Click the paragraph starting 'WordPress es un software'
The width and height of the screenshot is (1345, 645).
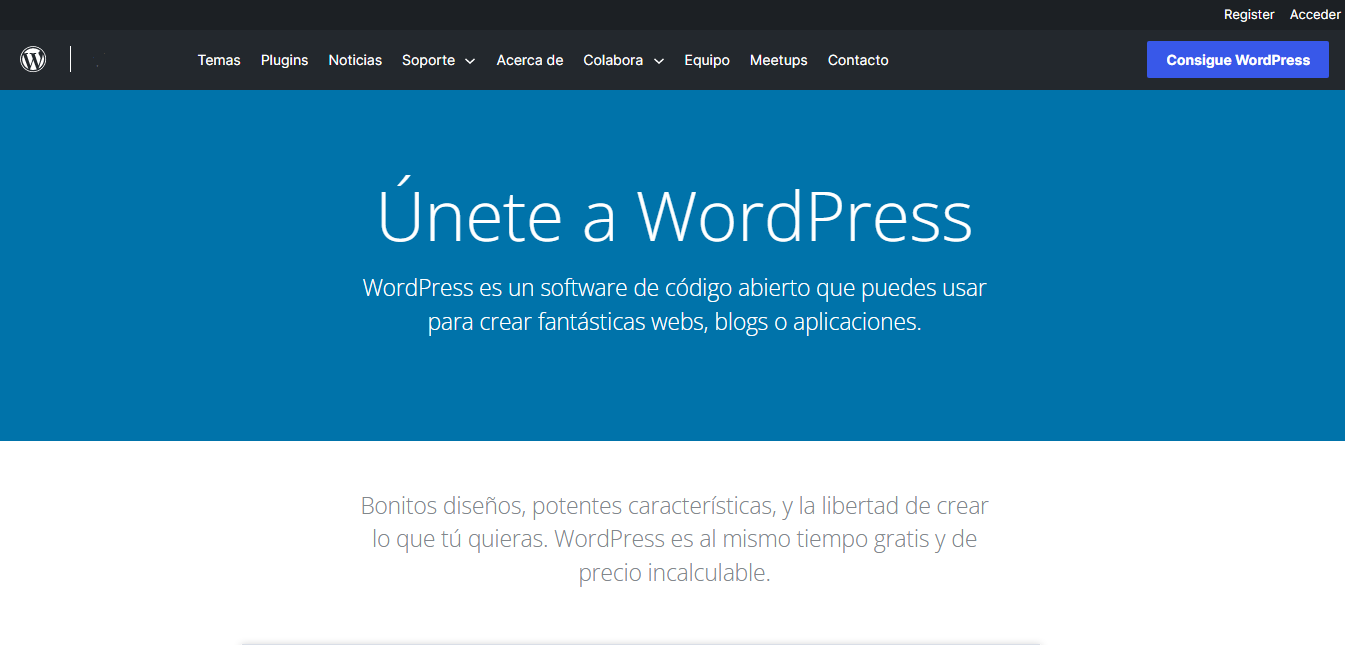coord(674,305)
